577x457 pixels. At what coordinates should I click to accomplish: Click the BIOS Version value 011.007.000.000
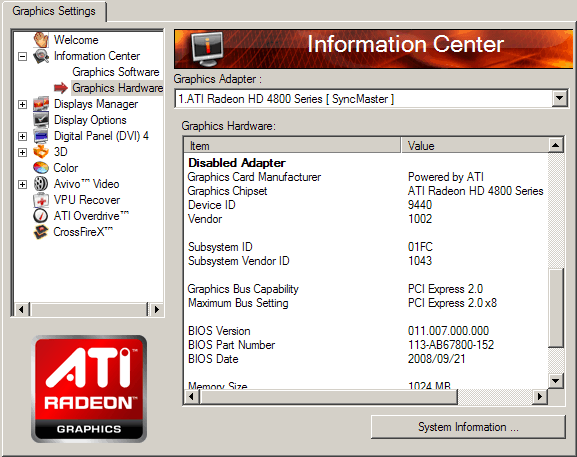(x=448, y=331)
